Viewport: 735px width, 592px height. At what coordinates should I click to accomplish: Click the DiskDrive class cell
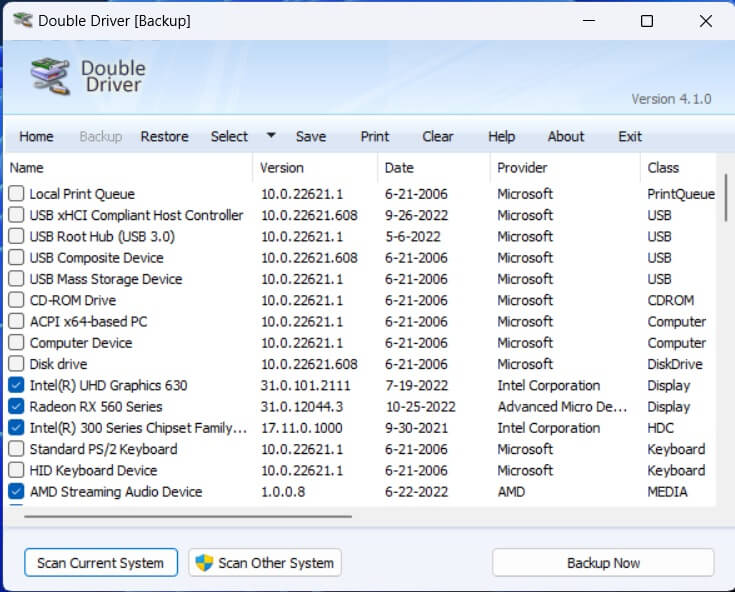pyautogui.click(x=675, y=364)
